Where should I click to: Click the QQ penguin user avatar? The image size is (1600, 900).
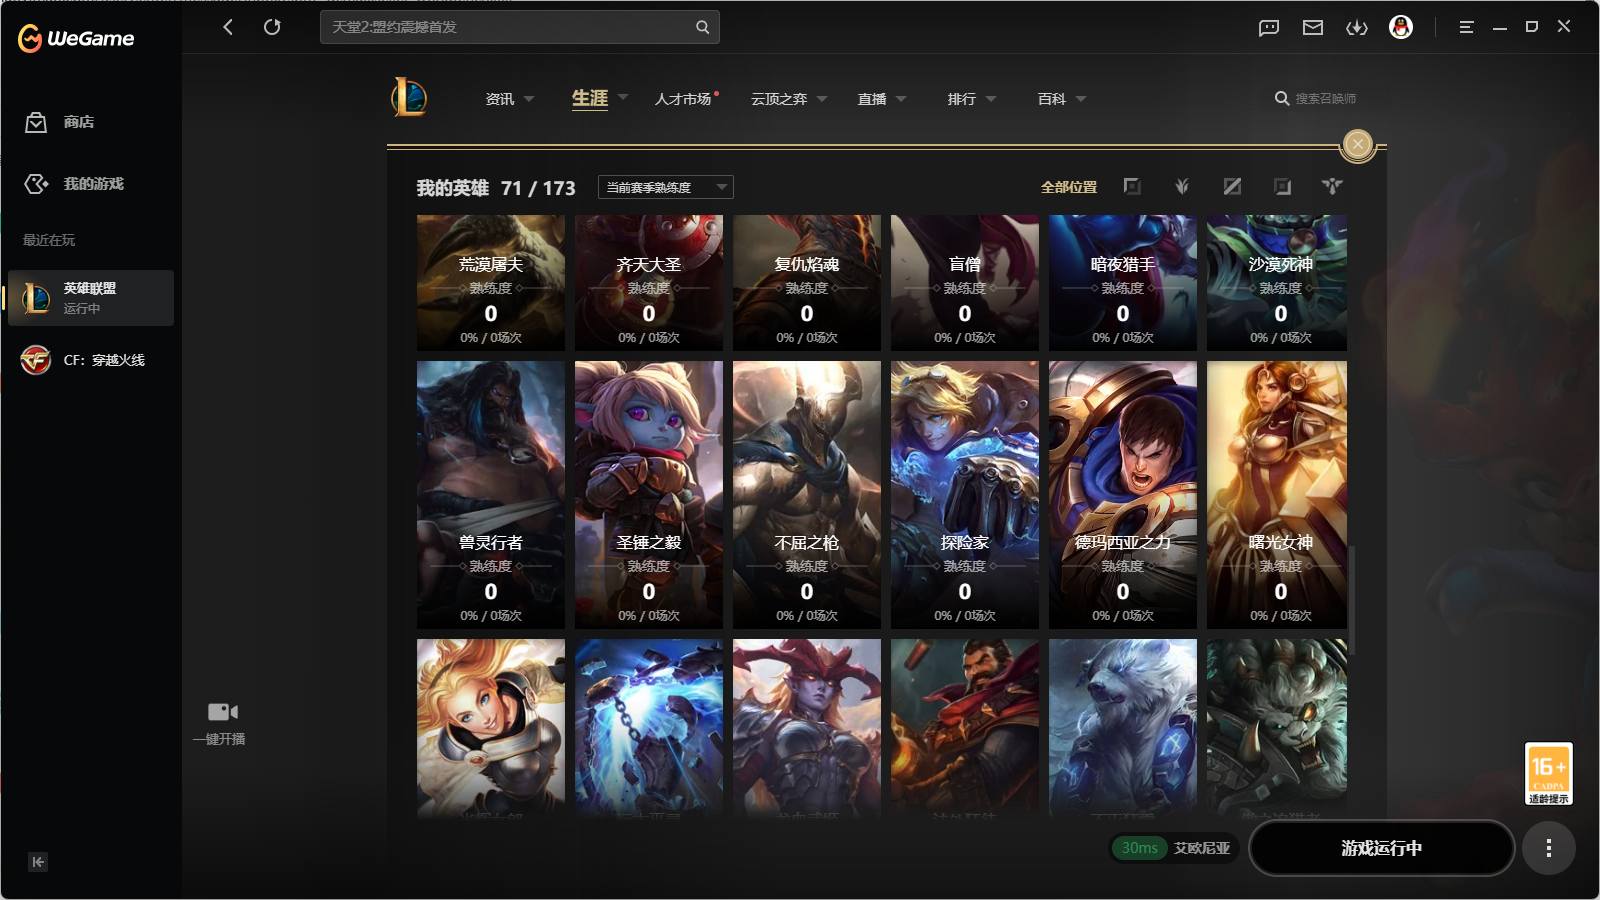click(1401, 27)
